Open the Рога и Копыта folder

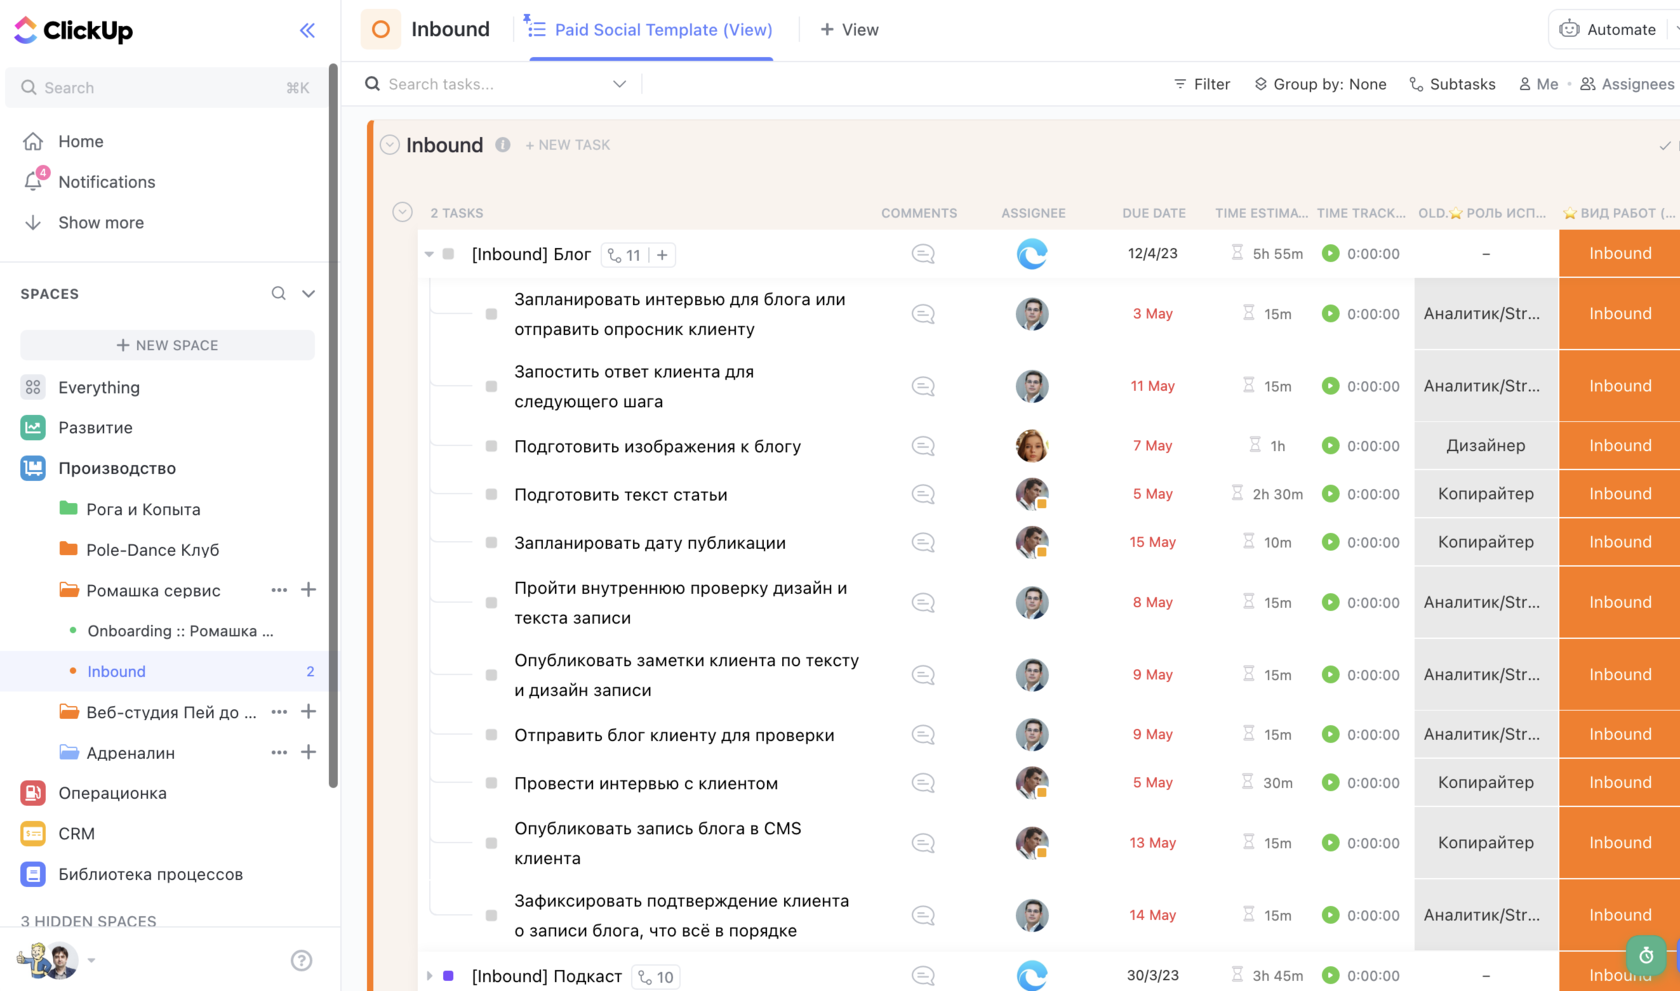click(143, 509)
